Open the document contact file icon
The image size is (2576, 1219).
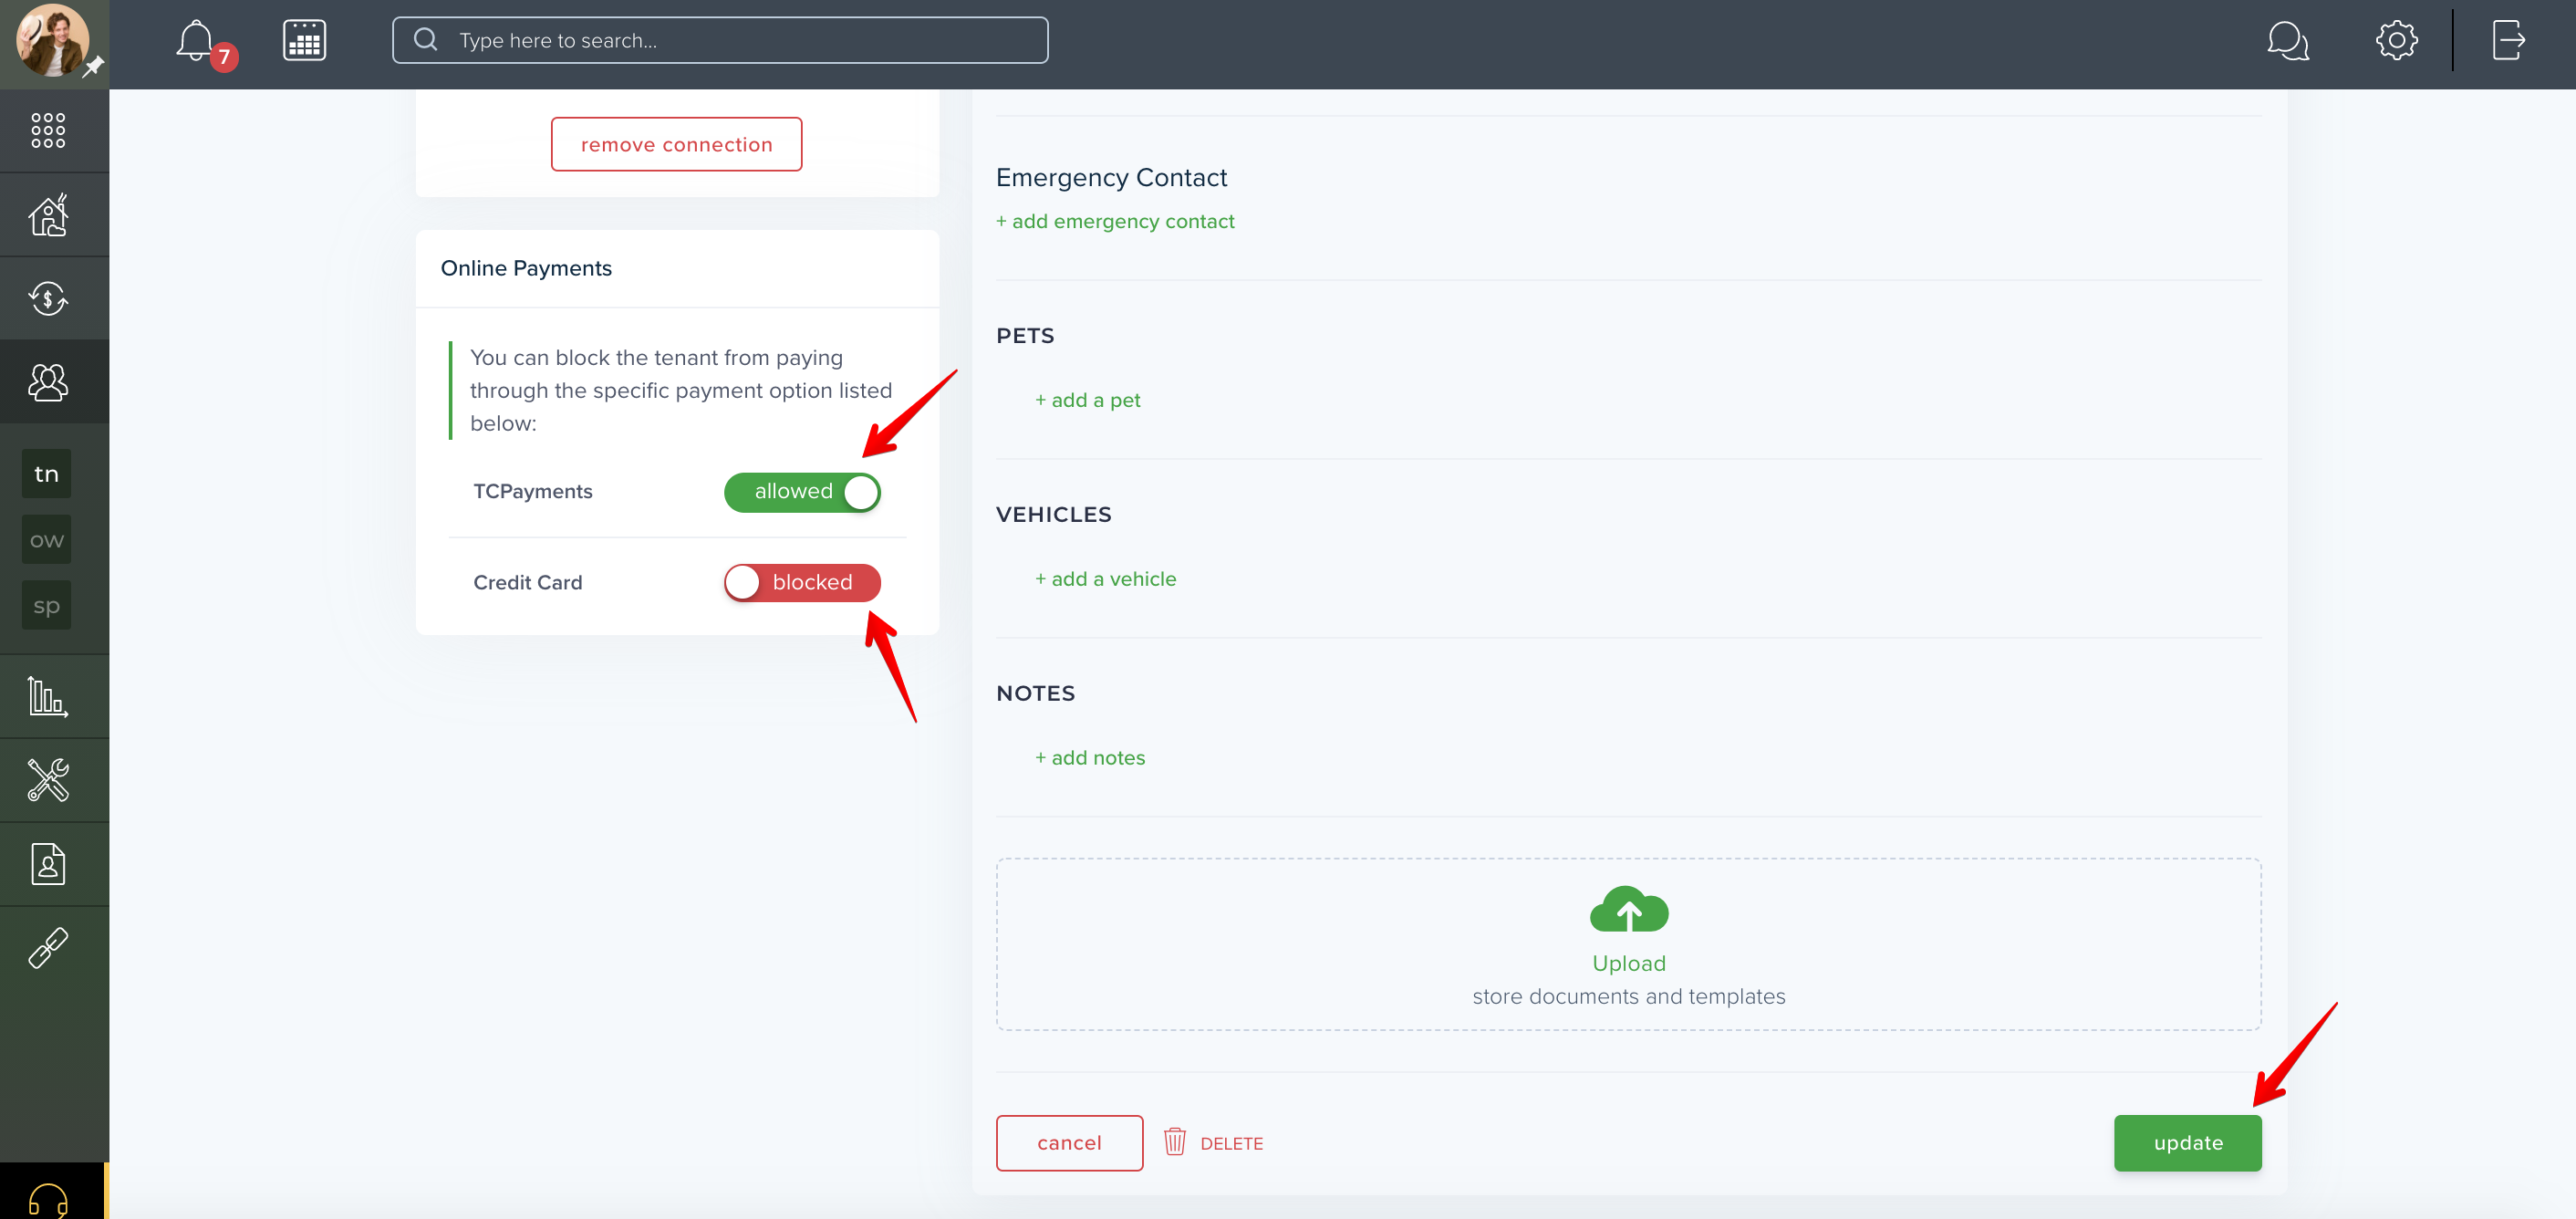point(48,864)
